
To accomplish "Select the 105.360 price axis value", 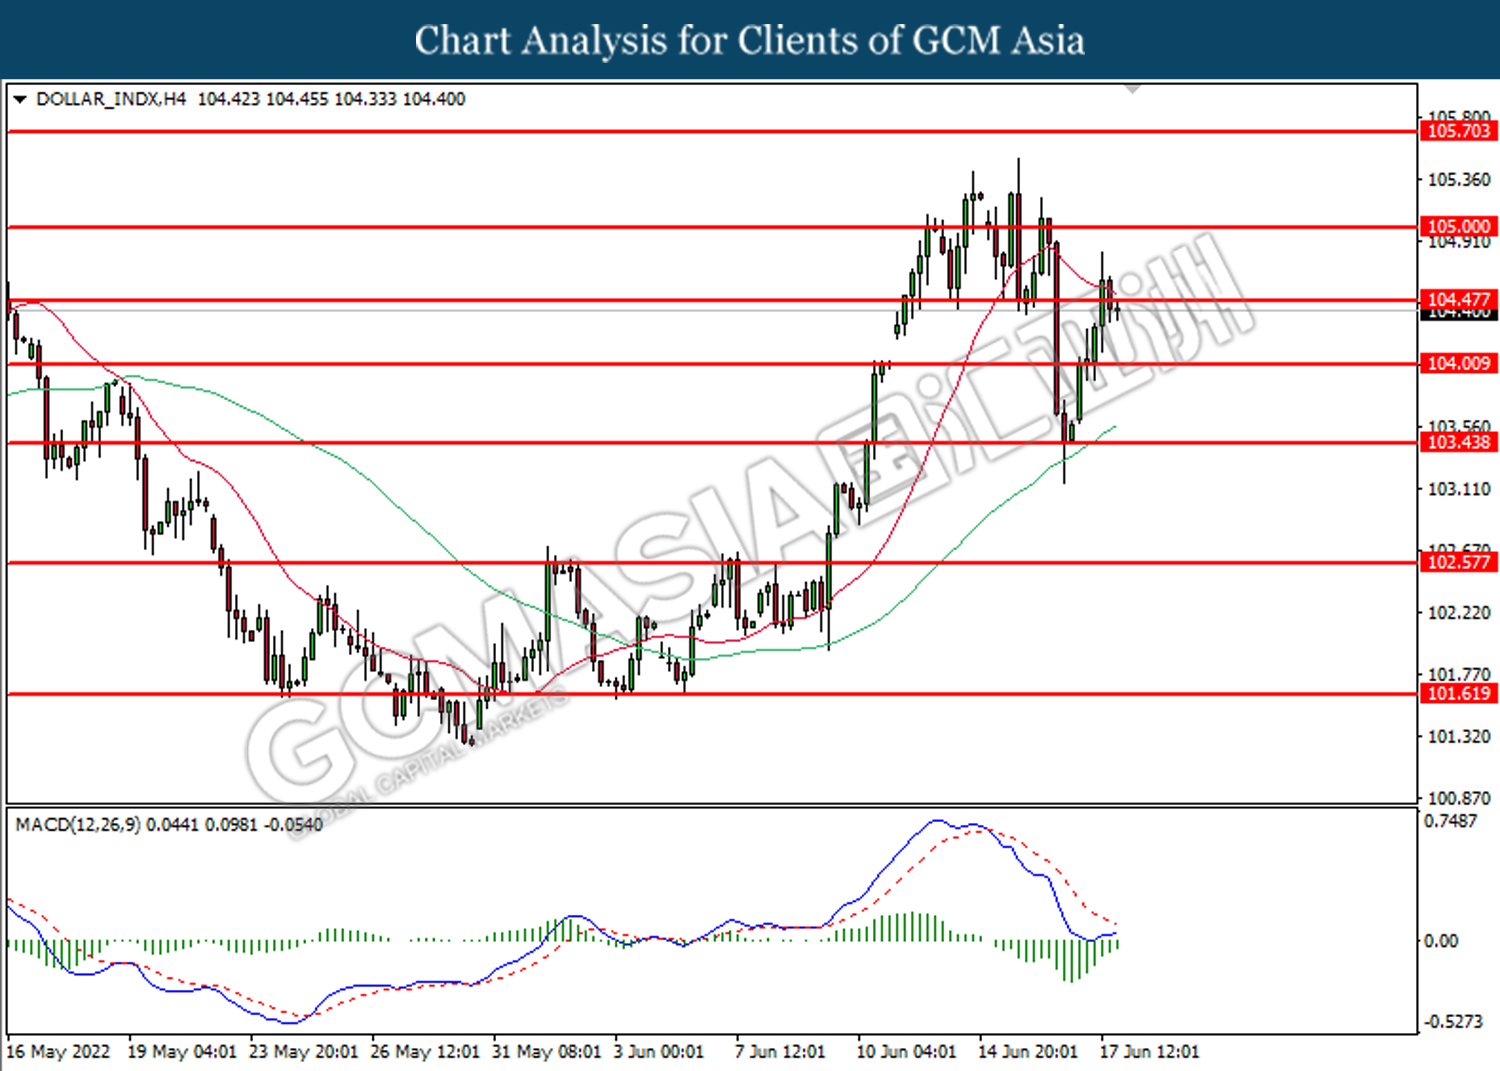I will 1459,180.
